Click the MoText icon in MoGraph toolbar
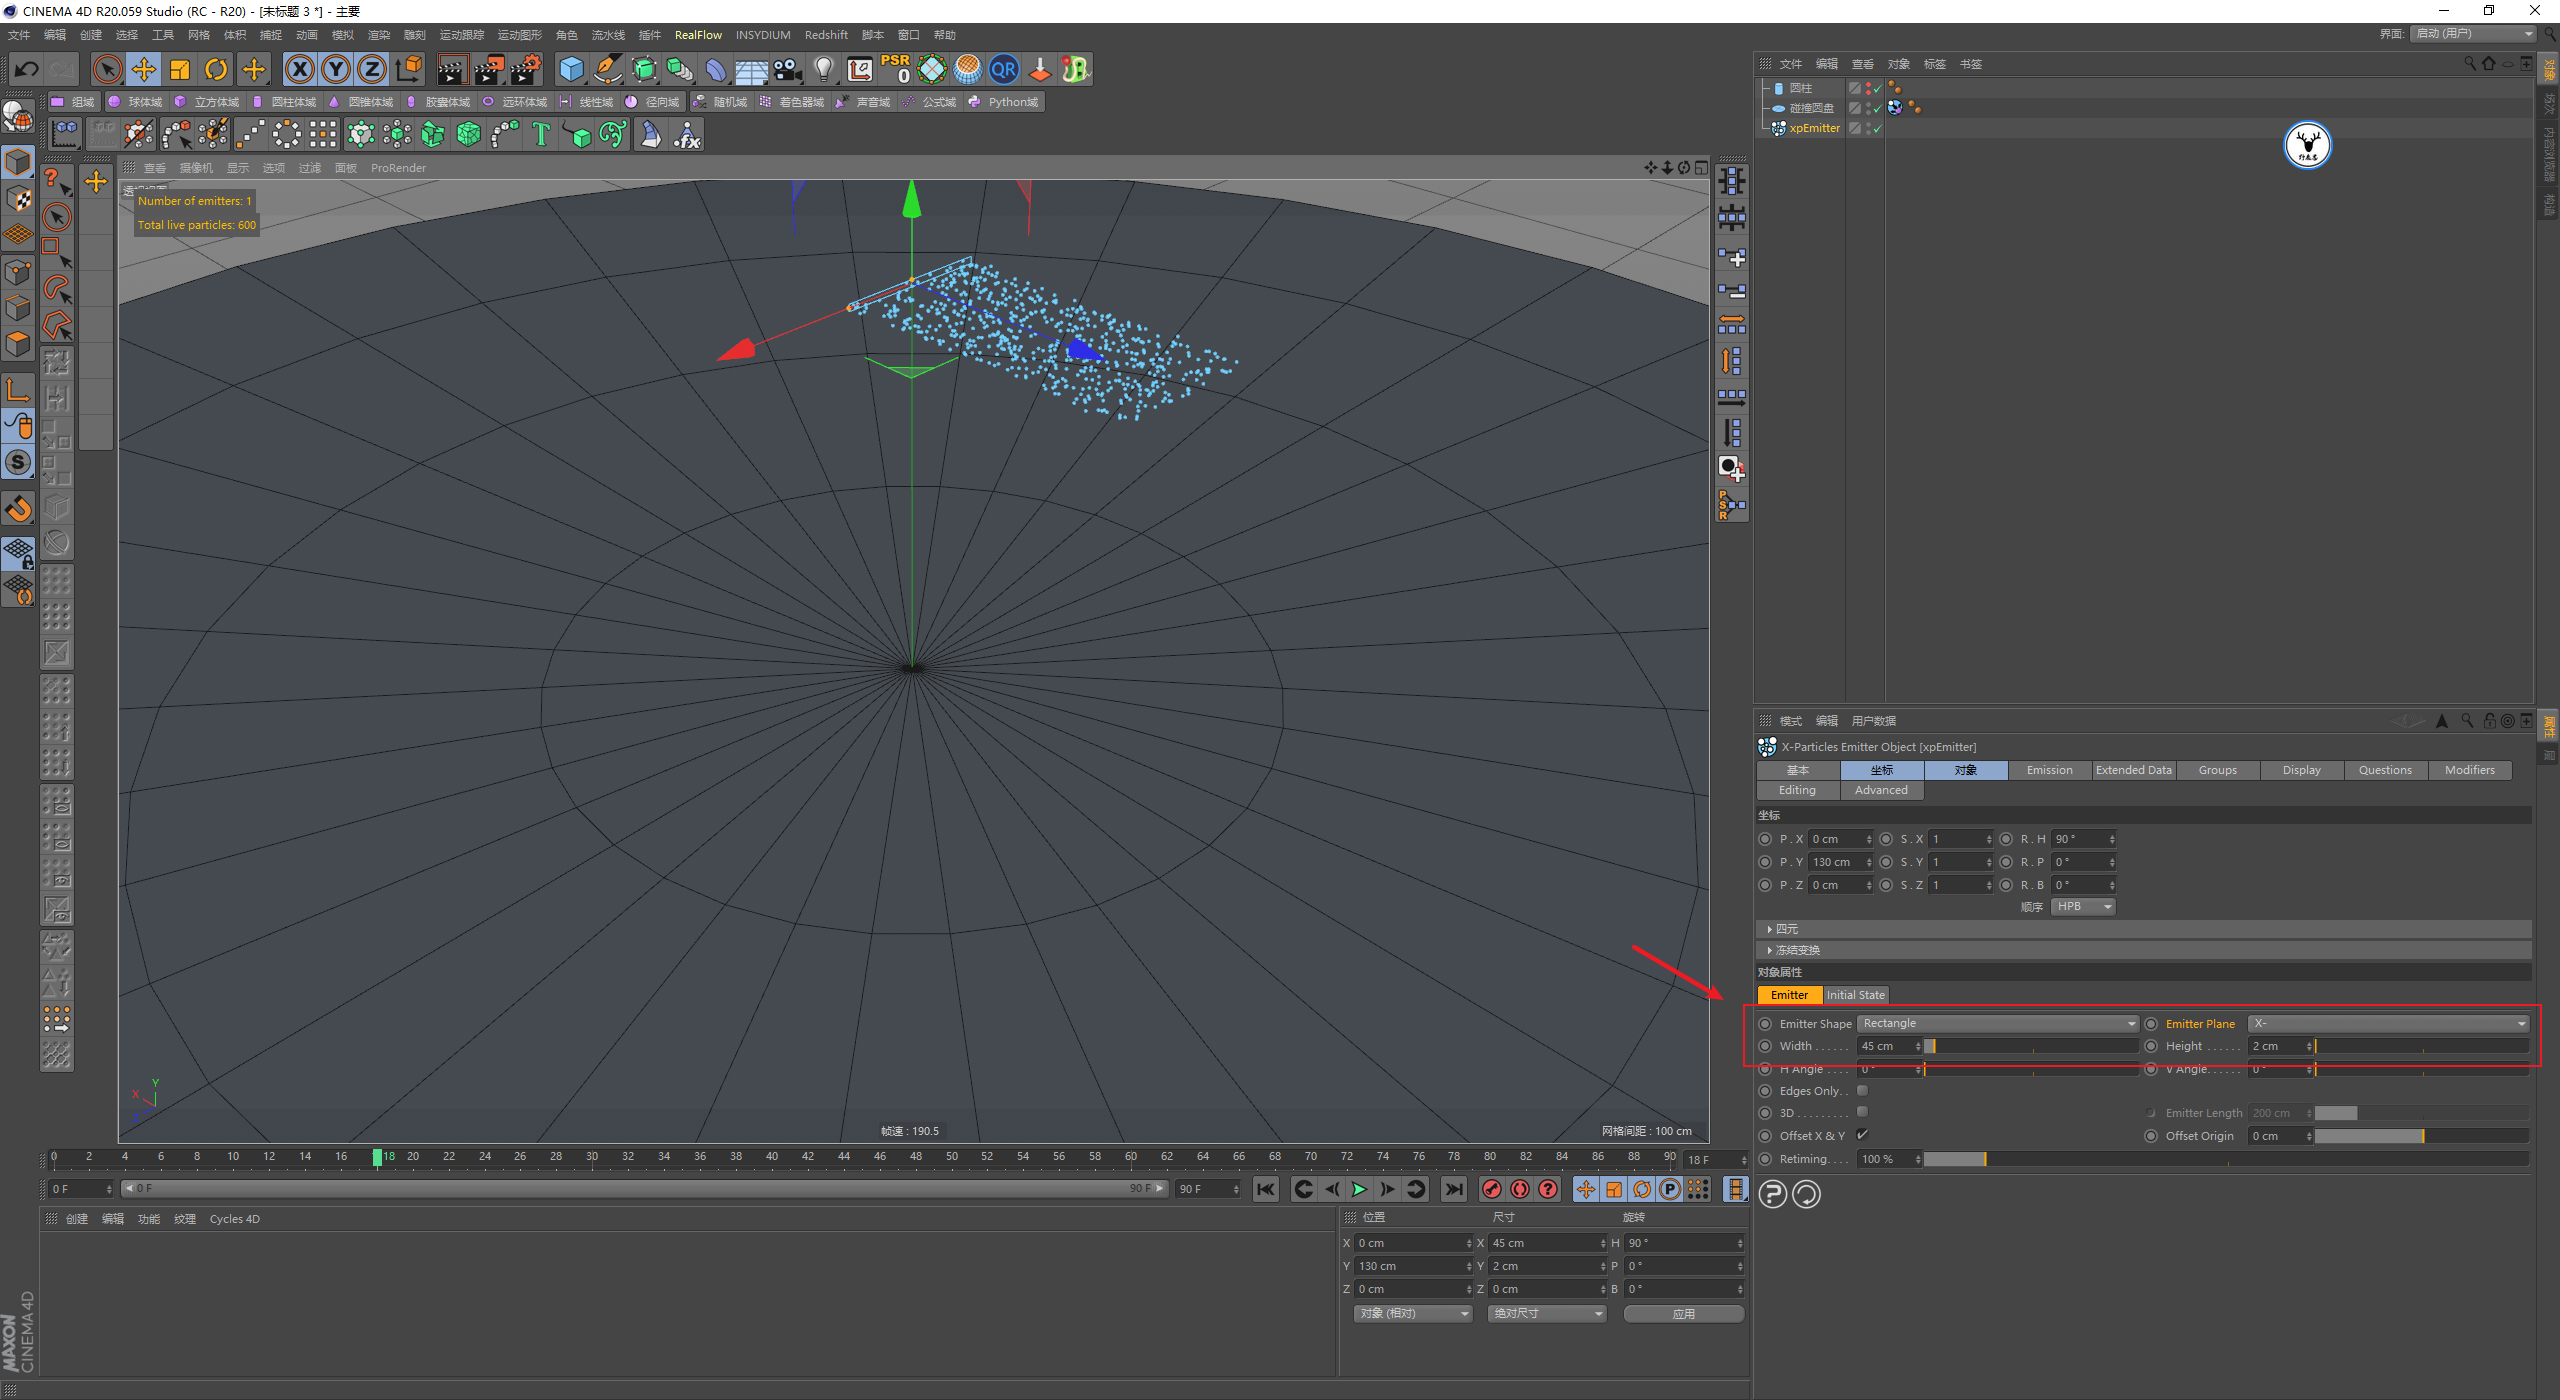2560x1400 pixels. coord(541,134)
